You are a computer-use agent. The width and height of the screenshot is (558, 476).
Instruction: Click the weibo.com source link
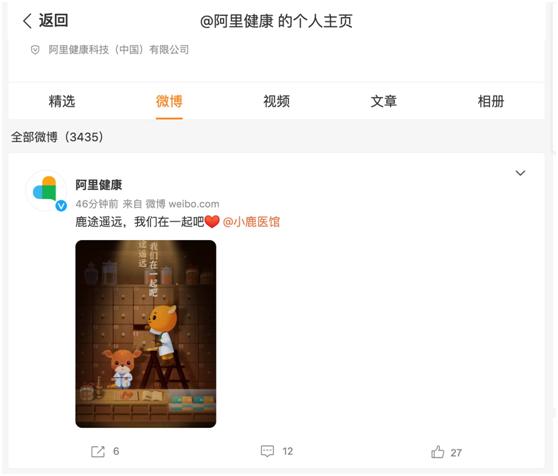194,204
